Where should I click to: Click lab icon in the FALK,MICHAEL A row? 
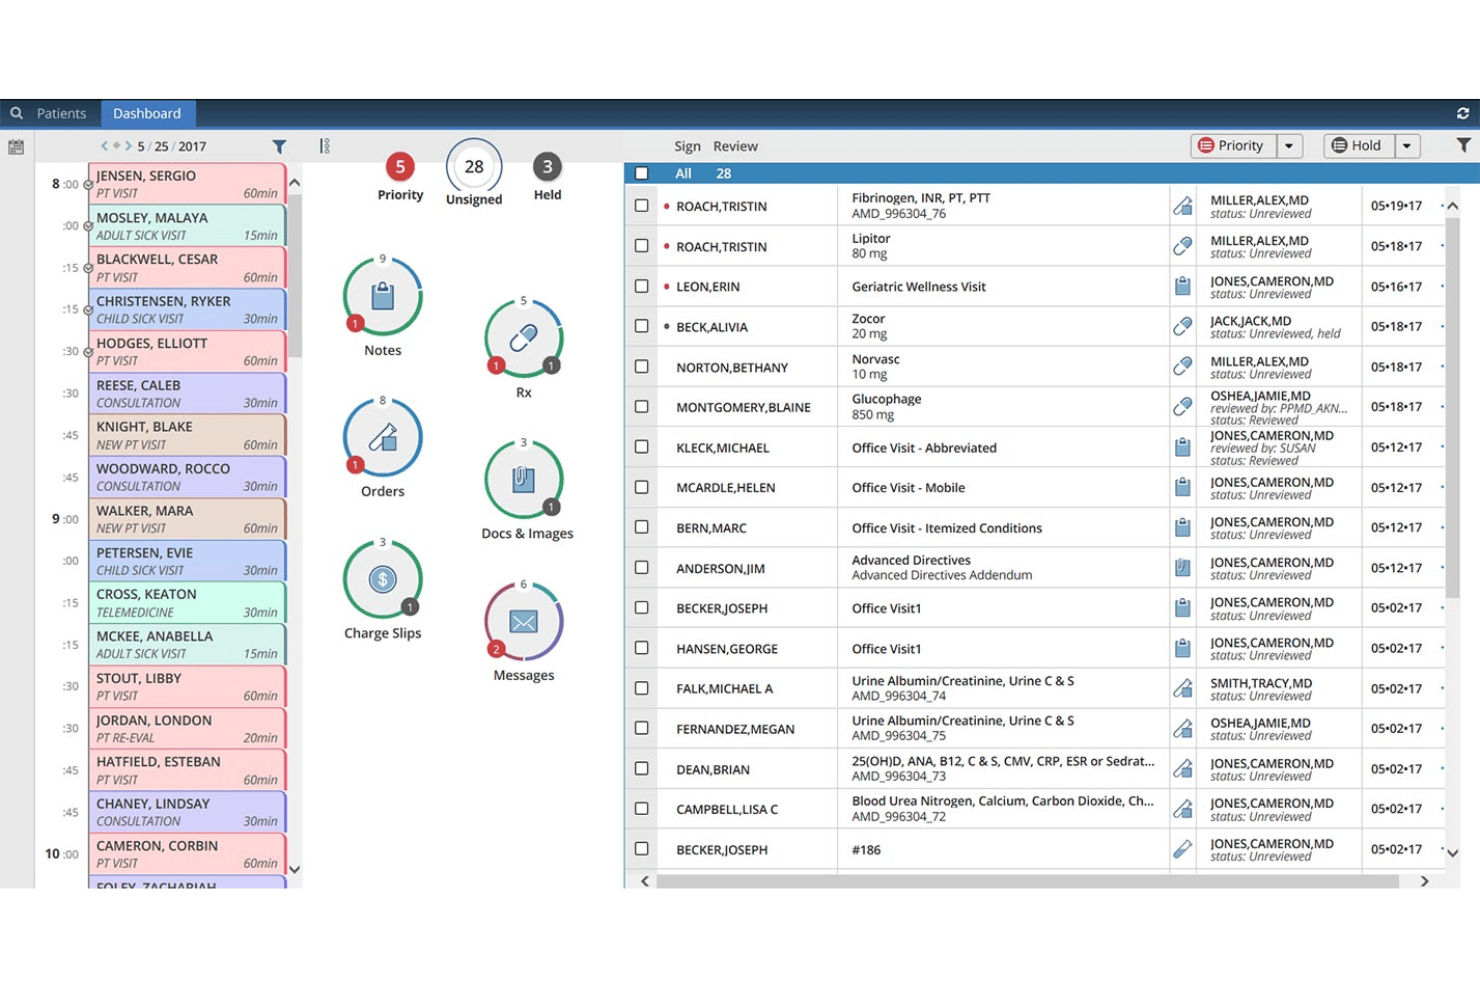click(1182, 688)
